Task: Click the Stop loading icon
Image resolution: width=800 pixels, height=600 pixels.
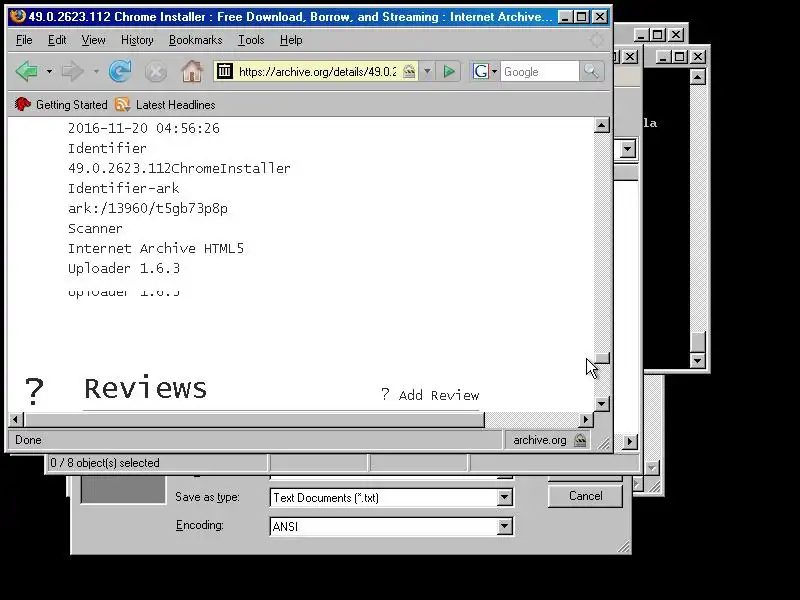Action: 156,71
